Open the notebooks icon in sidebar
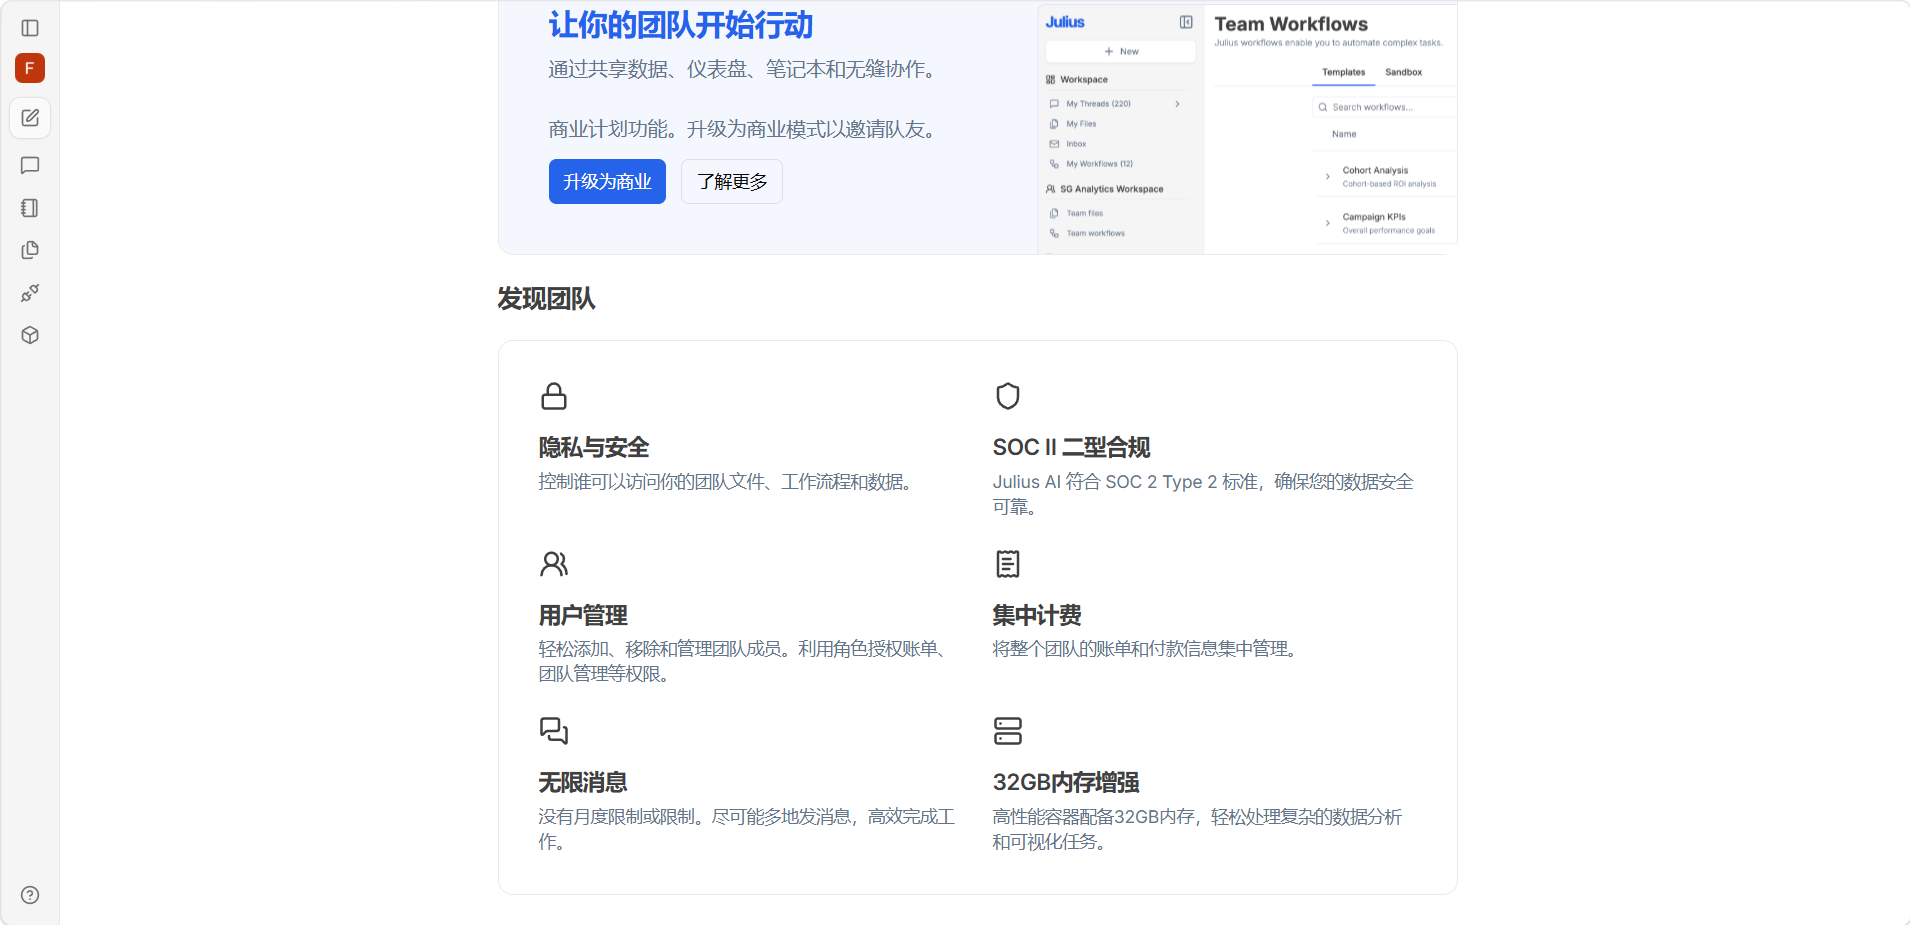The width and height of the screenshot is (1910, 925). coord(30,208)
